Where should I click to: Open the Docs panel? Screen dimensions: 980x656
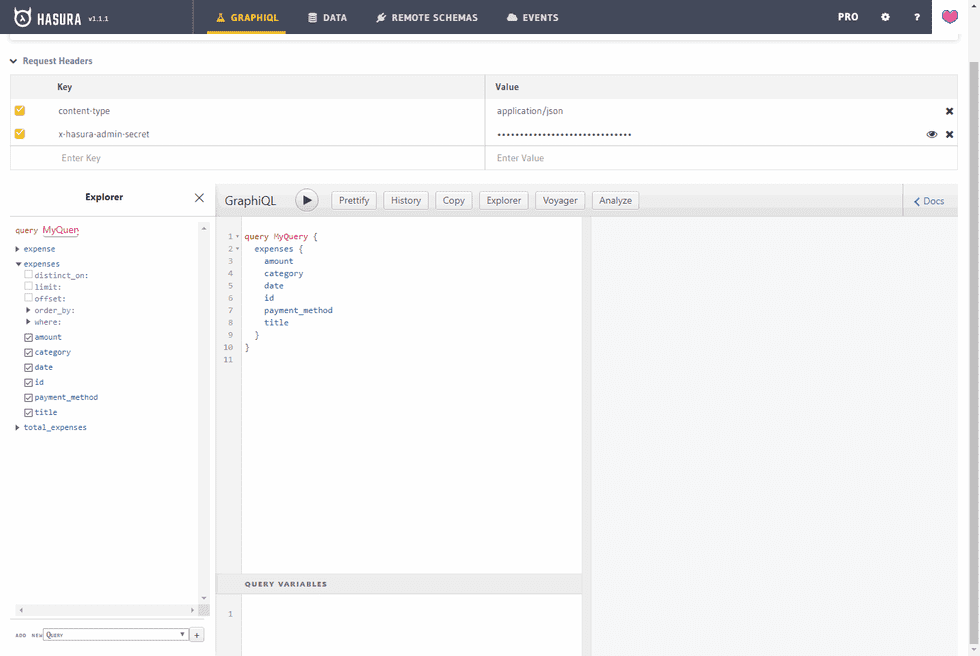pos(929,201)
